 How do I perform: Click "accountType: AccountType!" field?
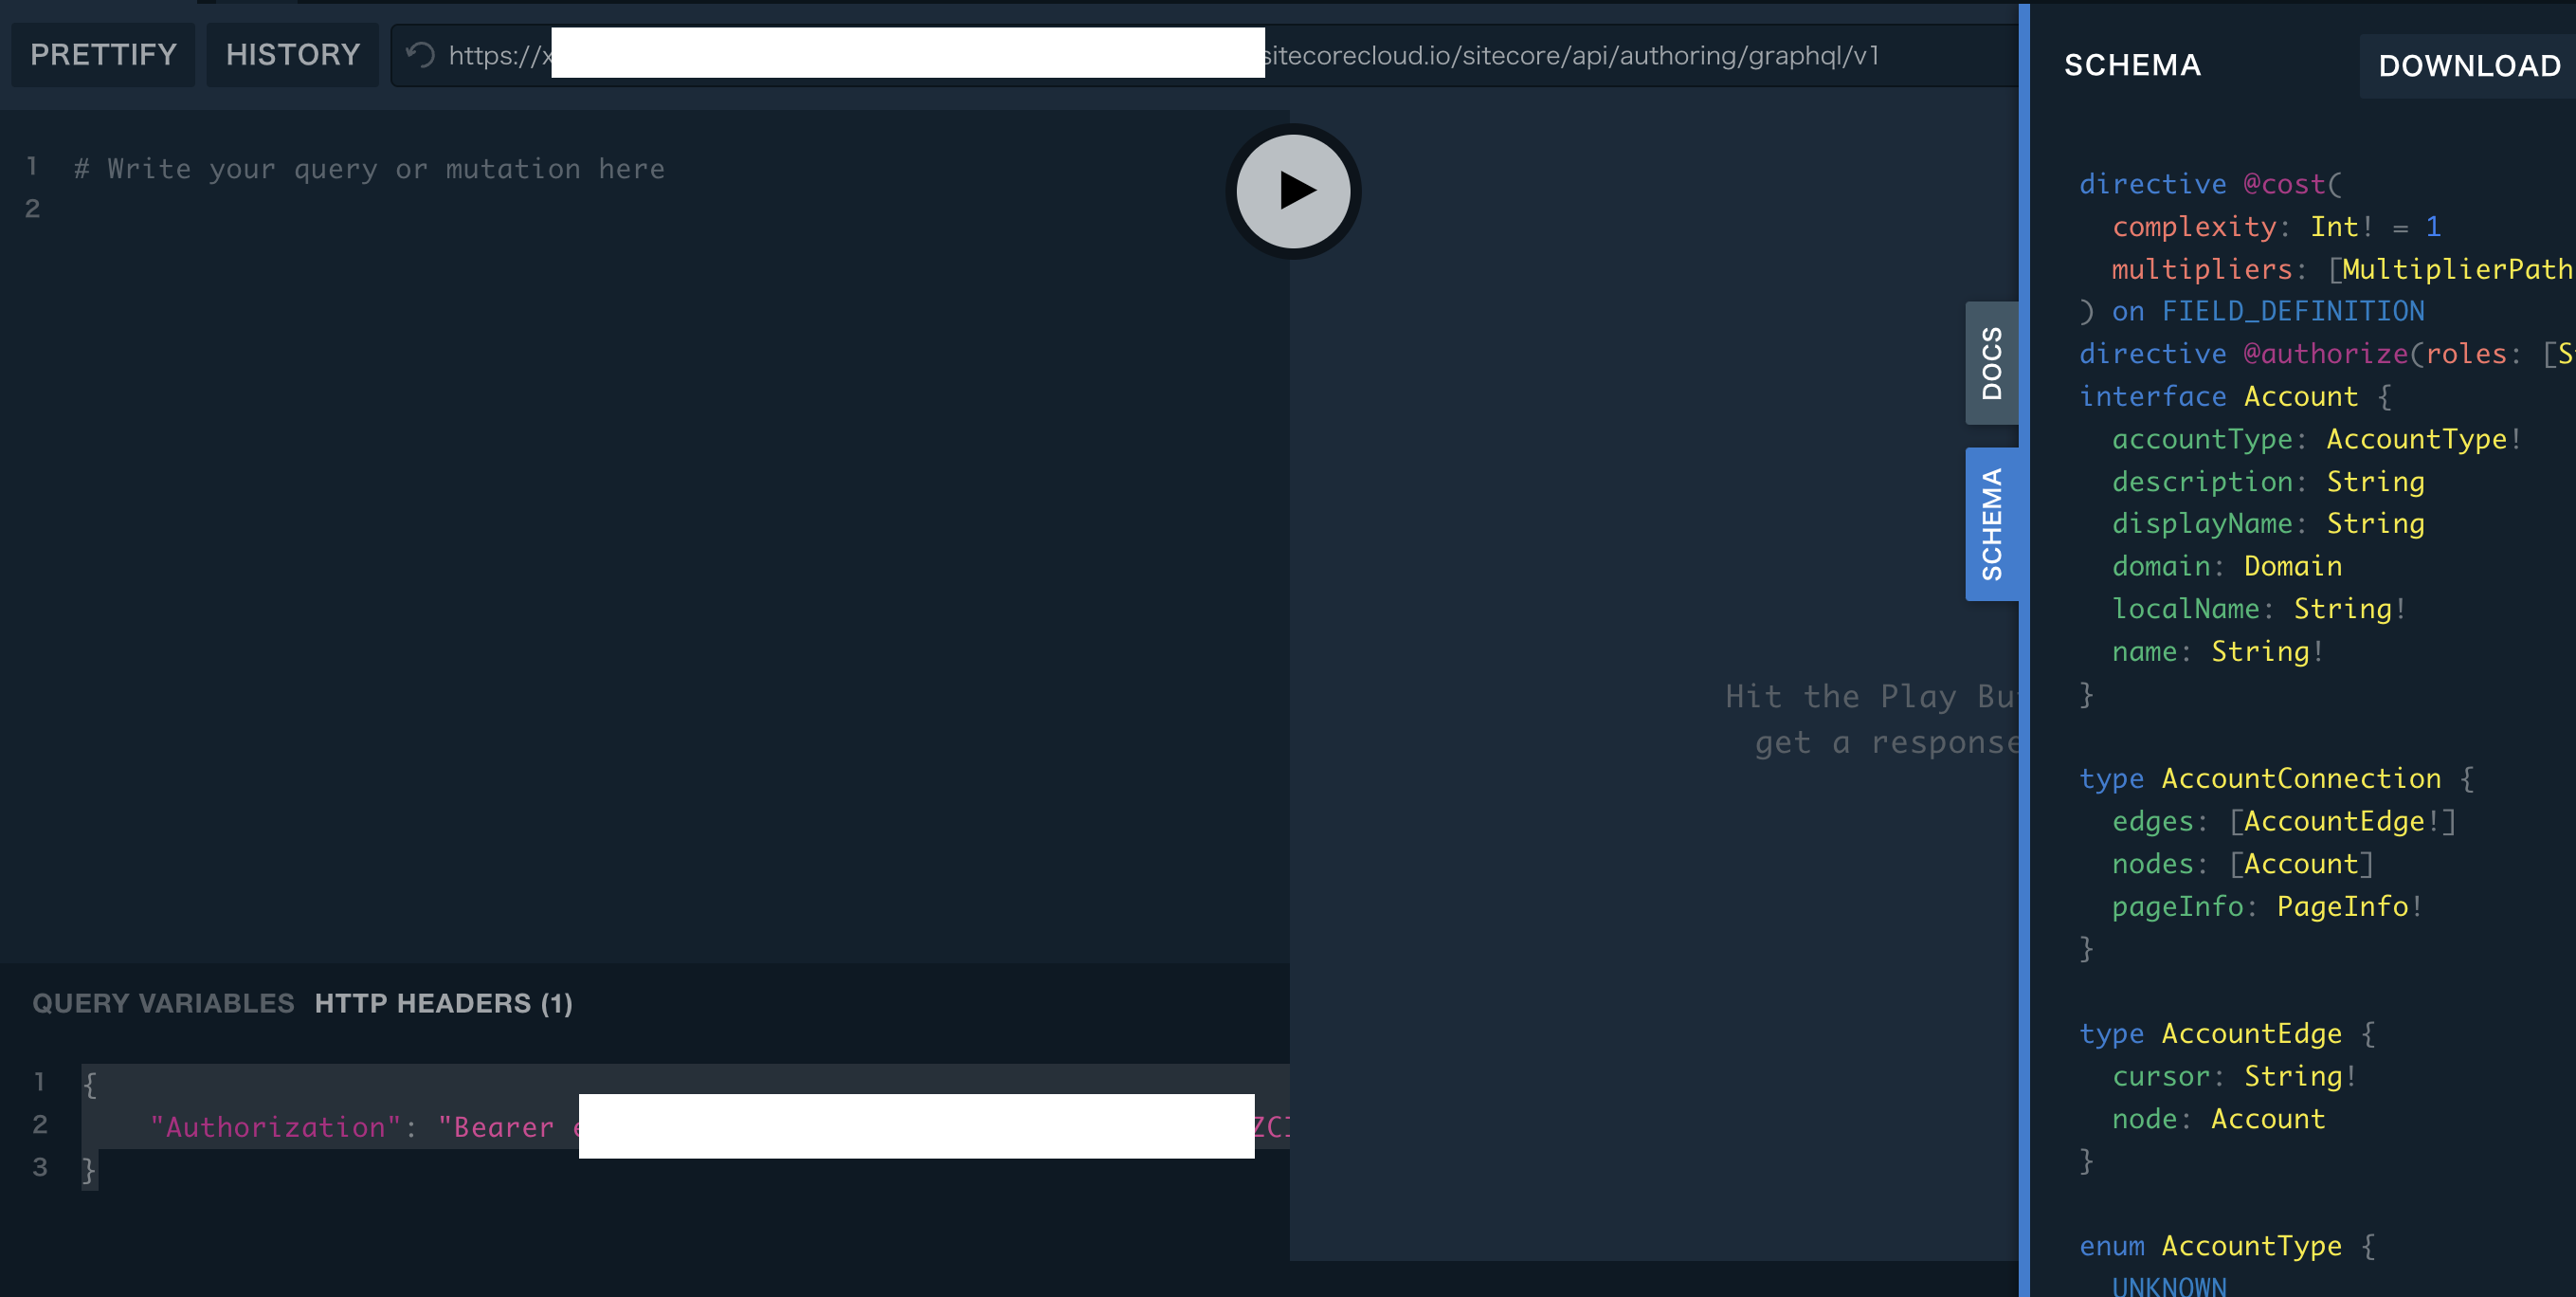(2316, 439)
